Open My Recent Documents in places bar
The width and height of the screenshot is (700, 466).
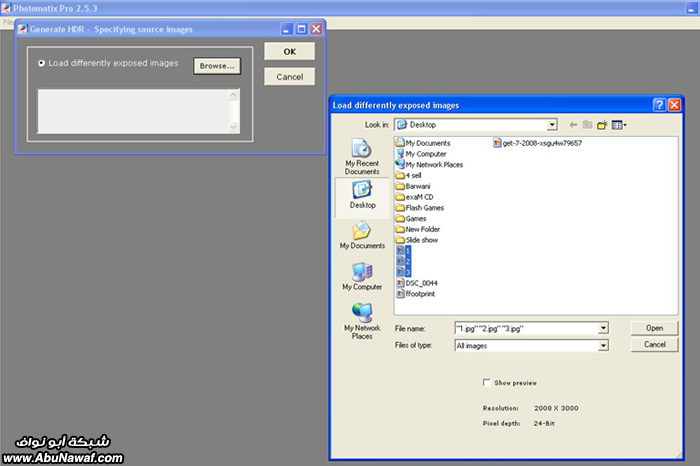point(362,157)
